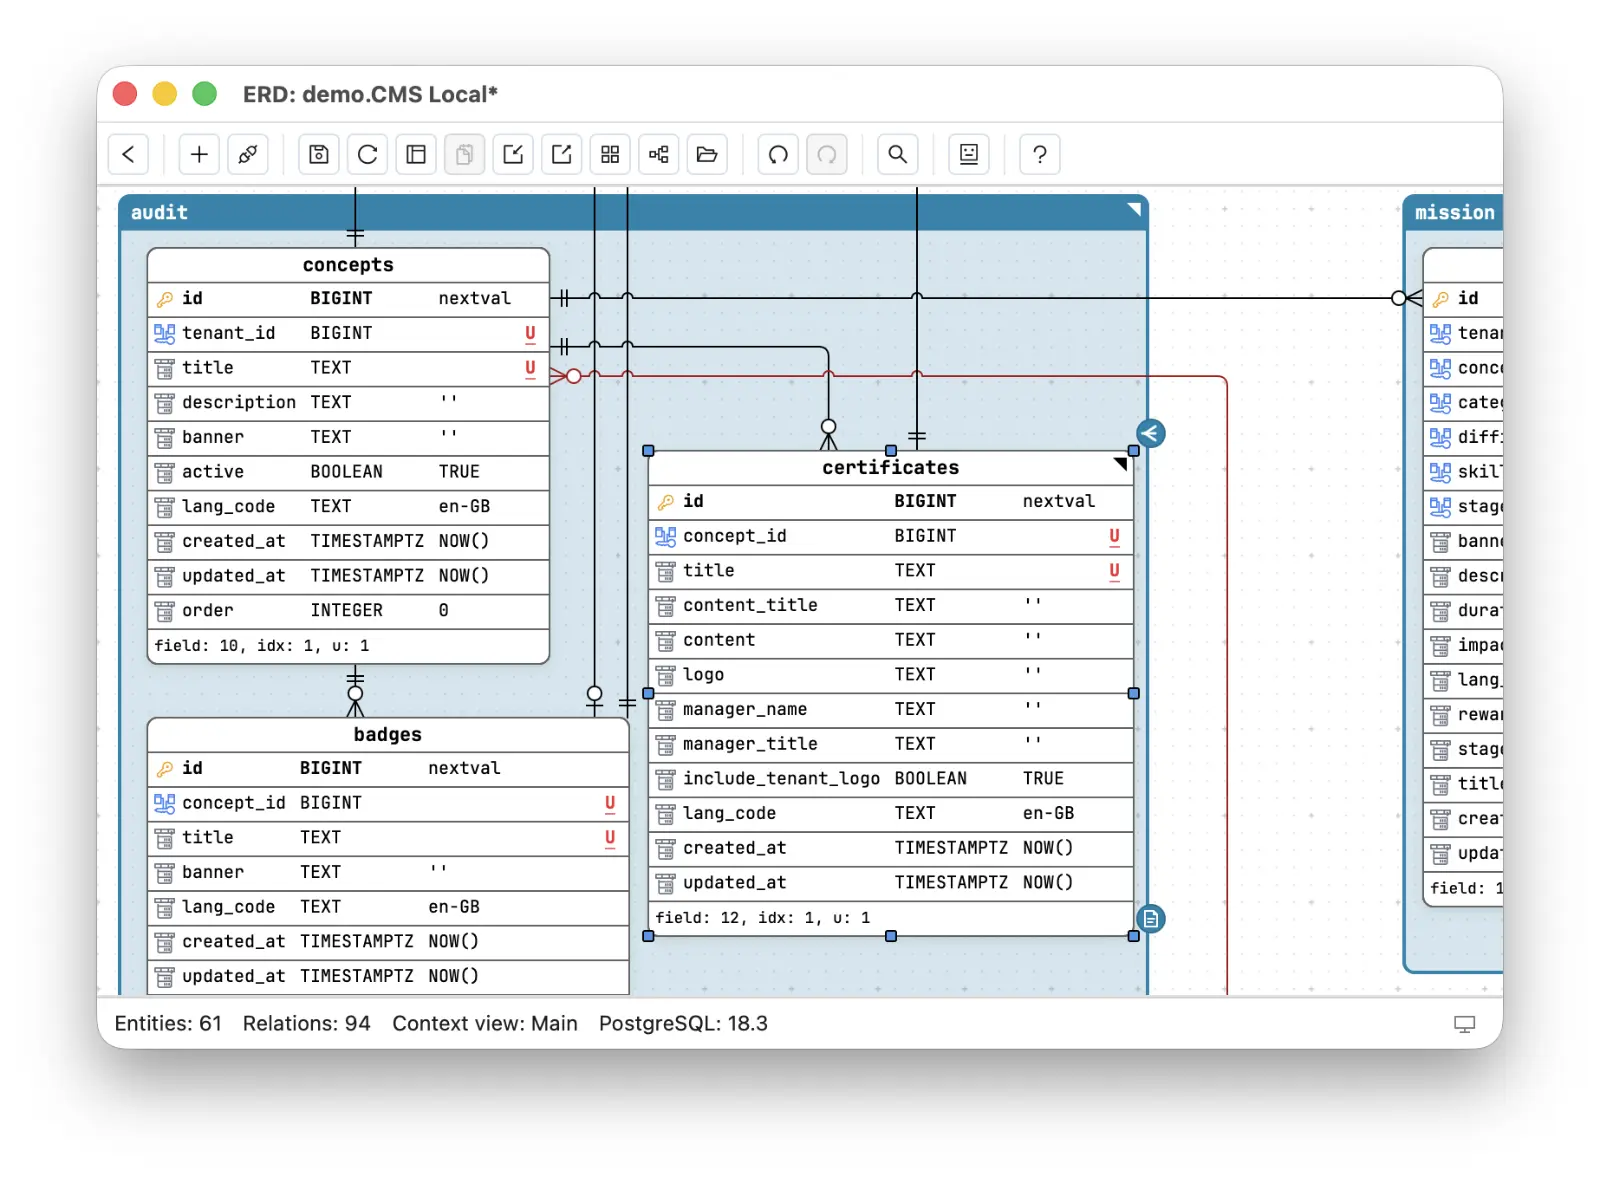Collapse certificates table via corner triangle
1600x1177 pixels.
(x=1120, y=463)
